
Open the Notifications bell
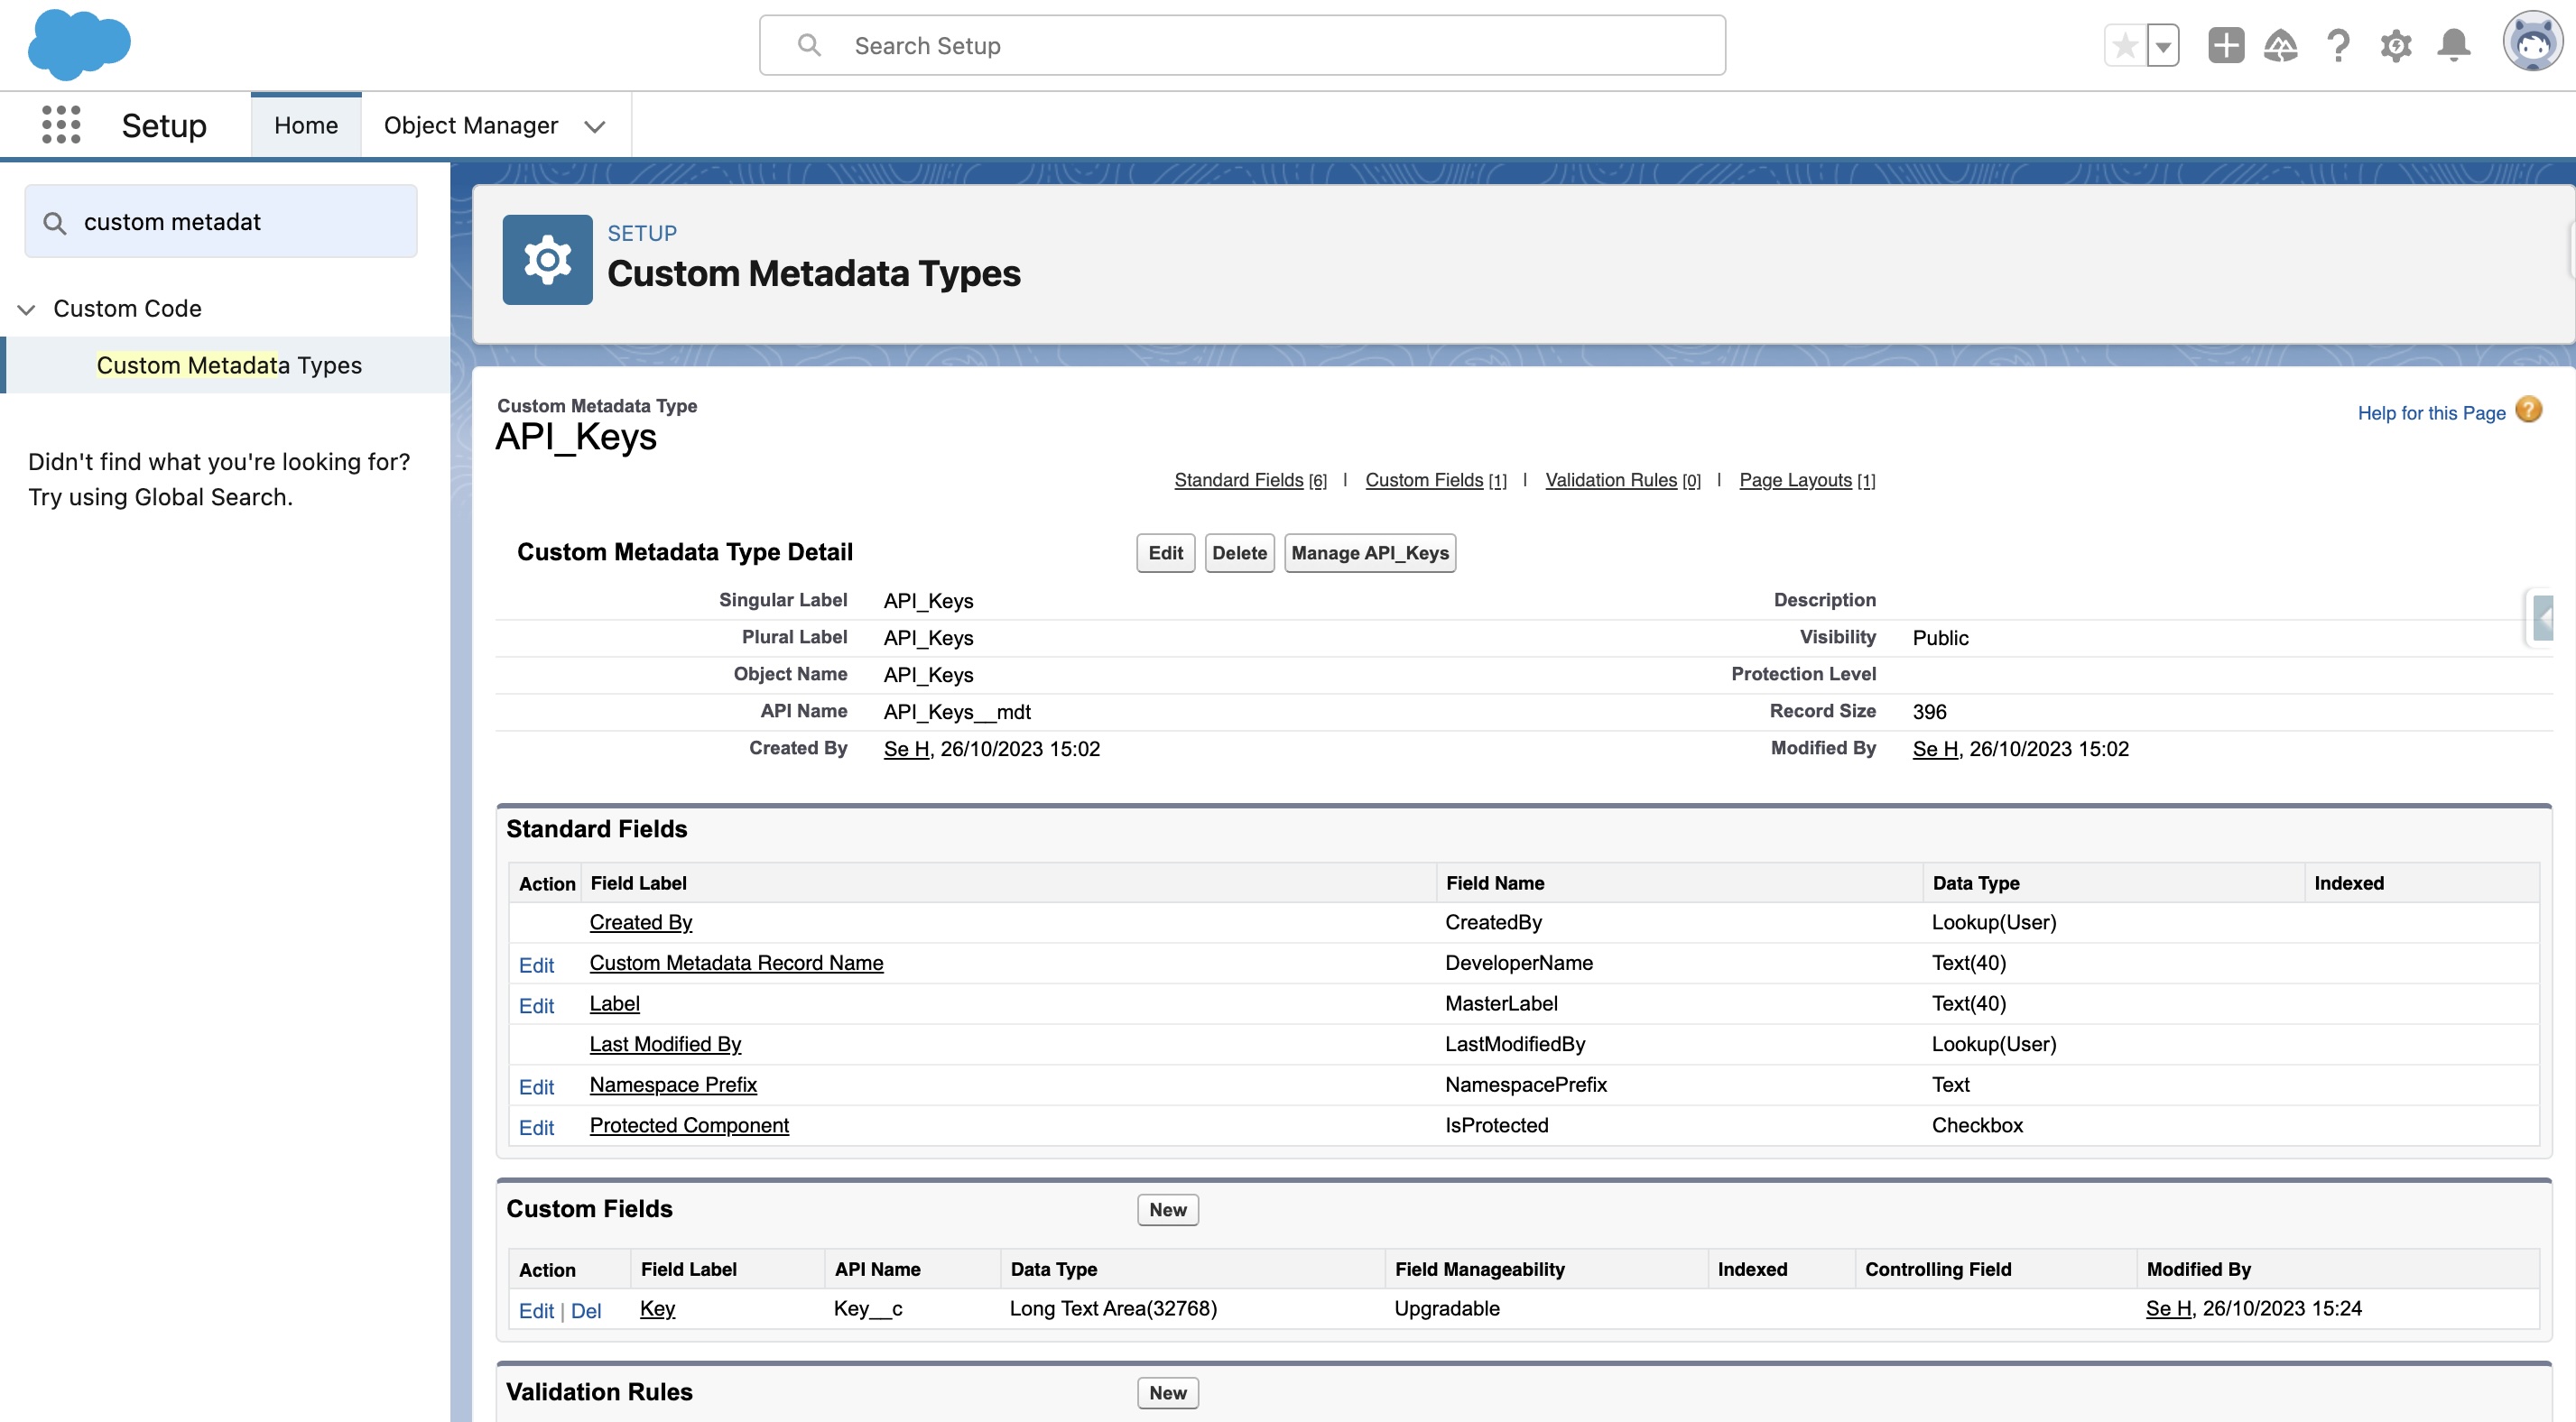2454,46
